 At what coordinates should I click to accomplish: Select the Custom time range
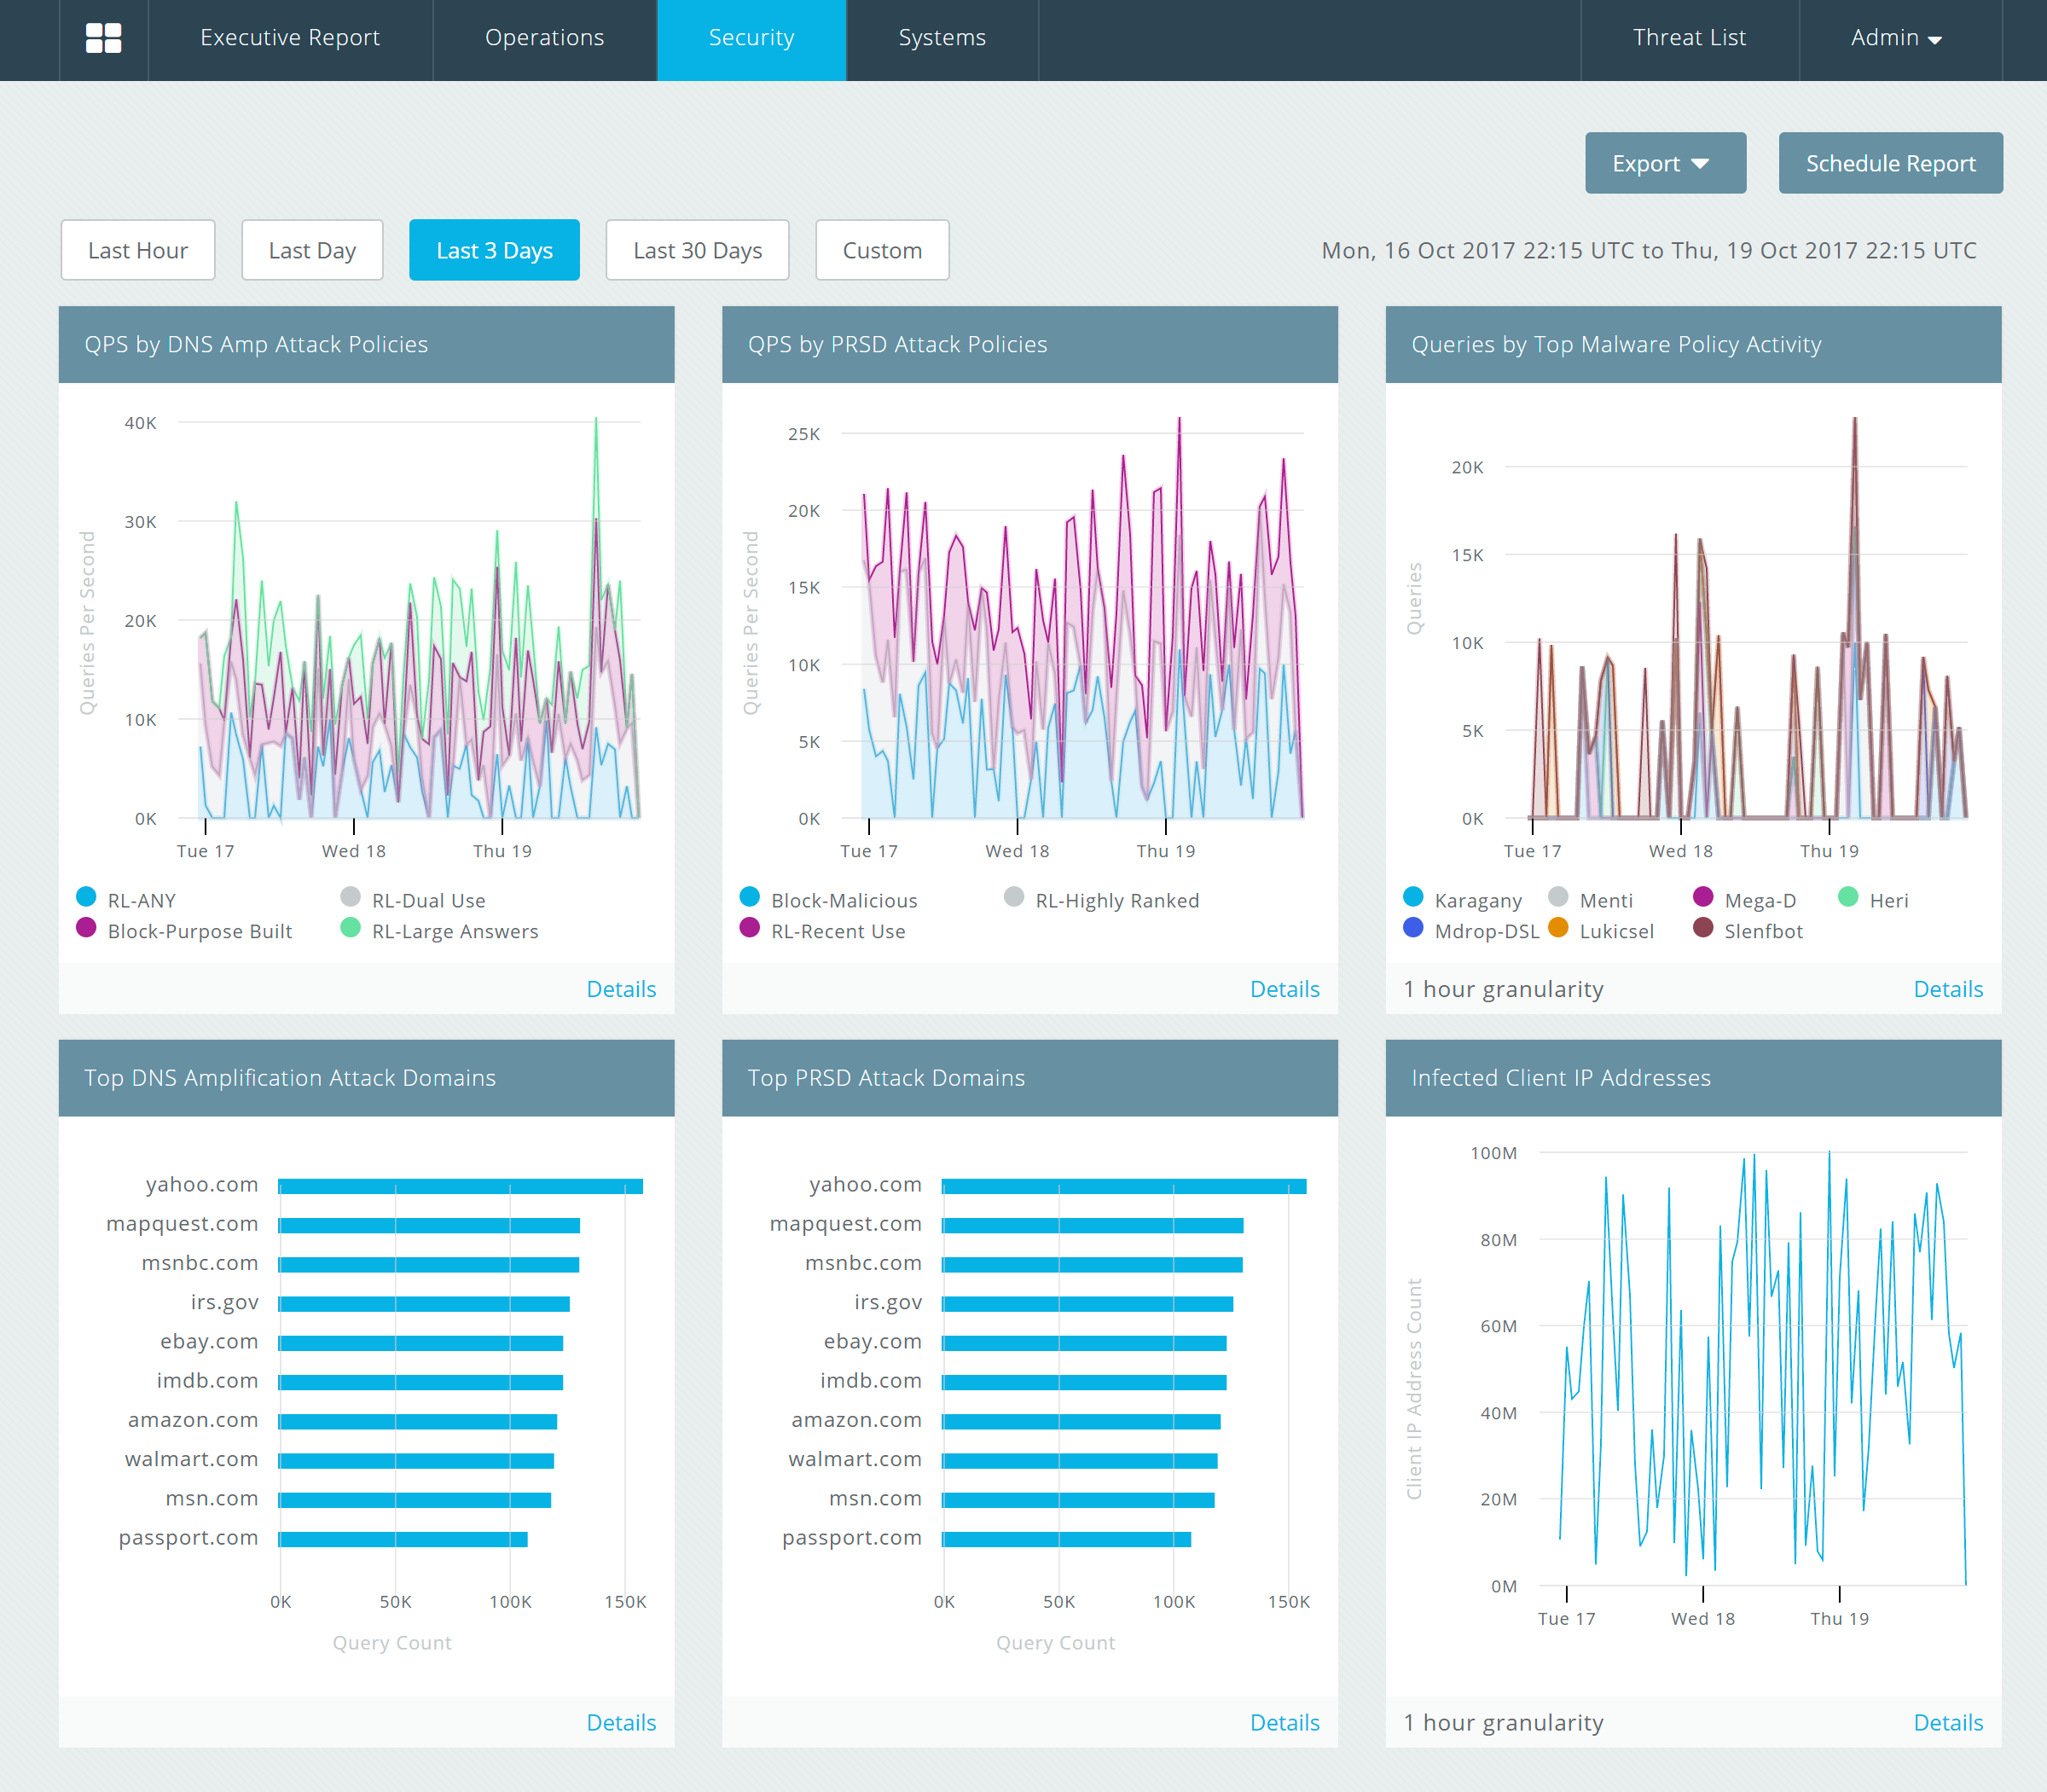coord(881,250)
